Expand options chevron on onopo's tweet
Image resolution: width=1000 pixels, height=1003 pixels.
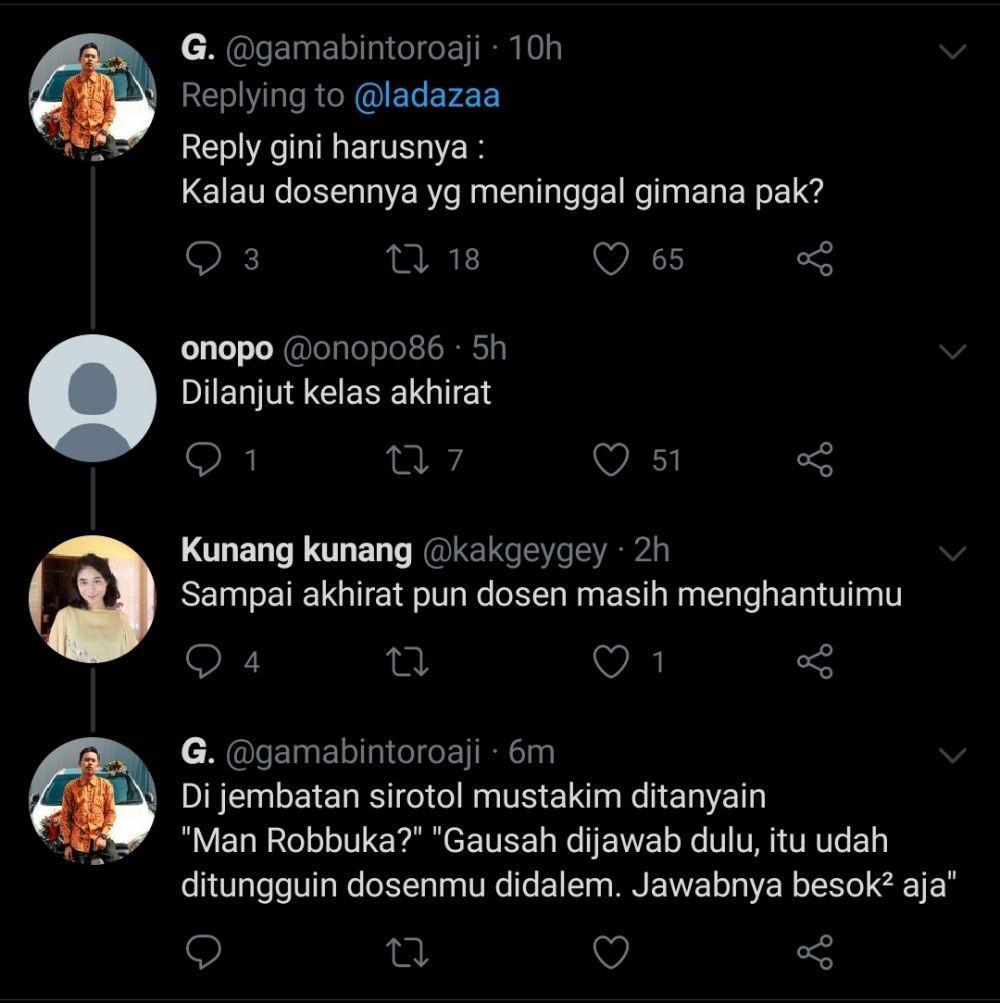tap(952, 351)
